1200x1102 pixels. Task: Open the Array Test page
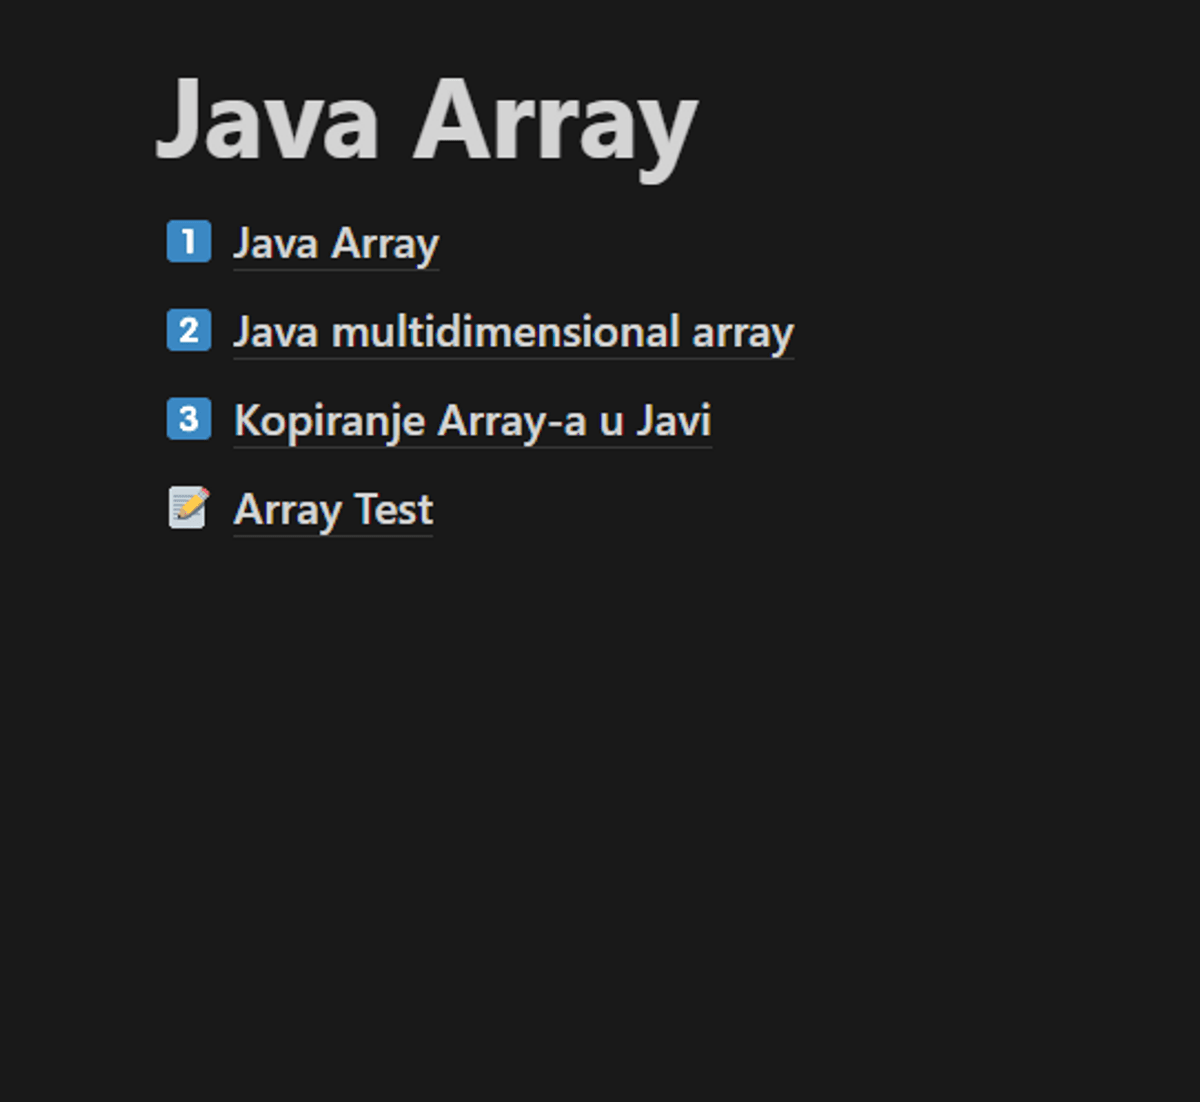tap(332, 510)
